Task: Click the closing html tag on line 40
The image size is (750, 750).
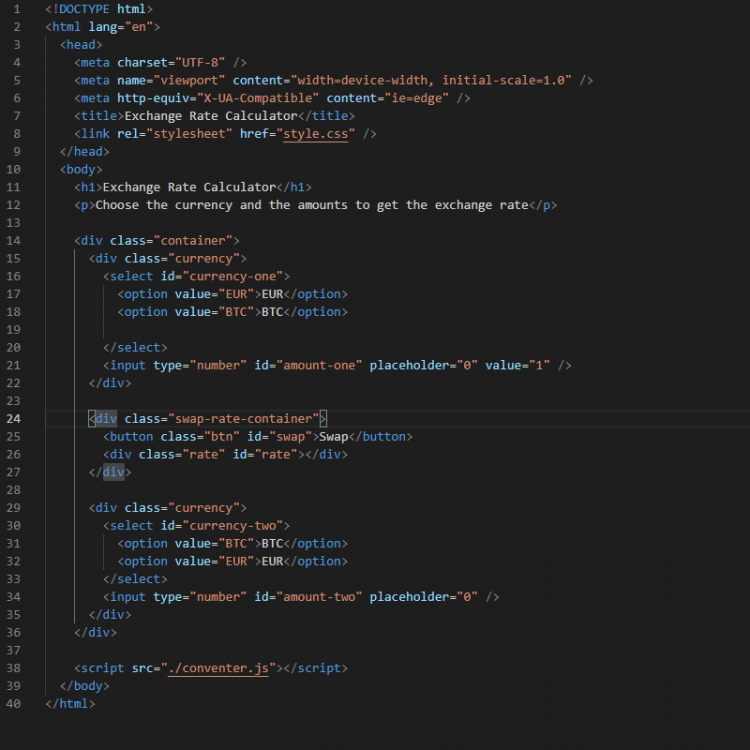Action: click(70, 704)
